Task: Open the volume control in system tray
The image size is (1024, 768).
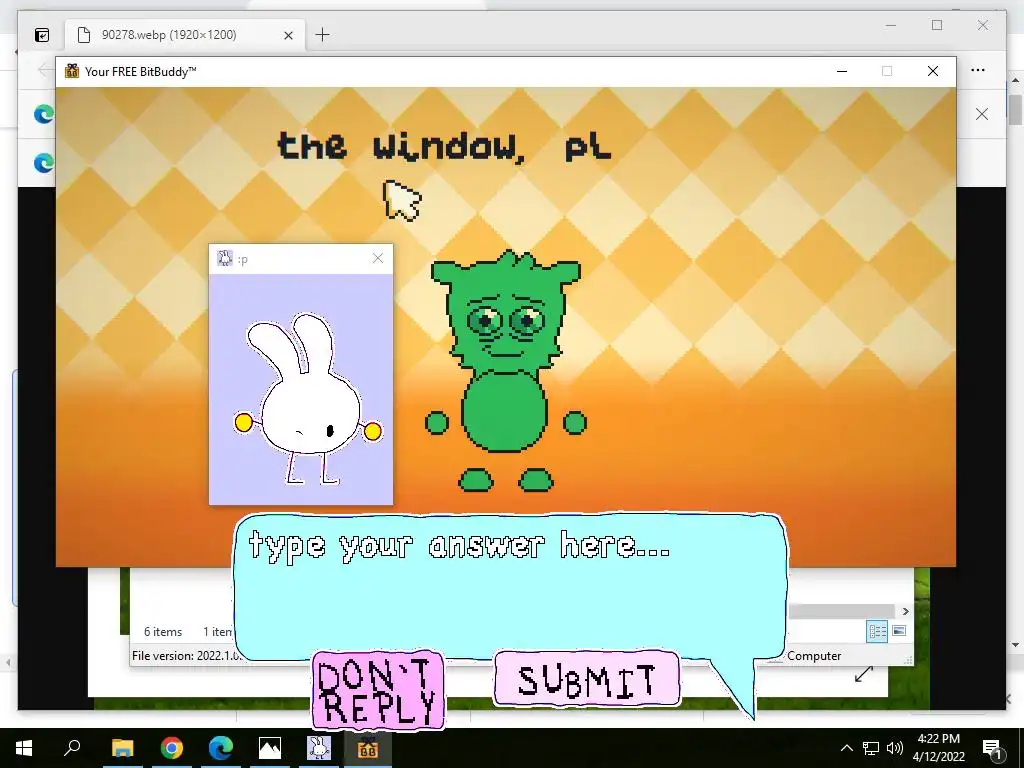Action: [895, 748]
